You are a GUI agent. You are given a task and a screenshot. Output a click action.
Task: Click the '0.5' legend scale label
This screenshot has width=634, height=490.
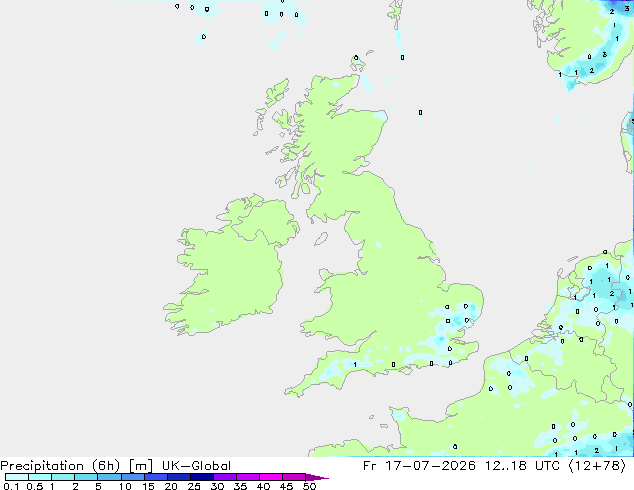coord(35,486)
